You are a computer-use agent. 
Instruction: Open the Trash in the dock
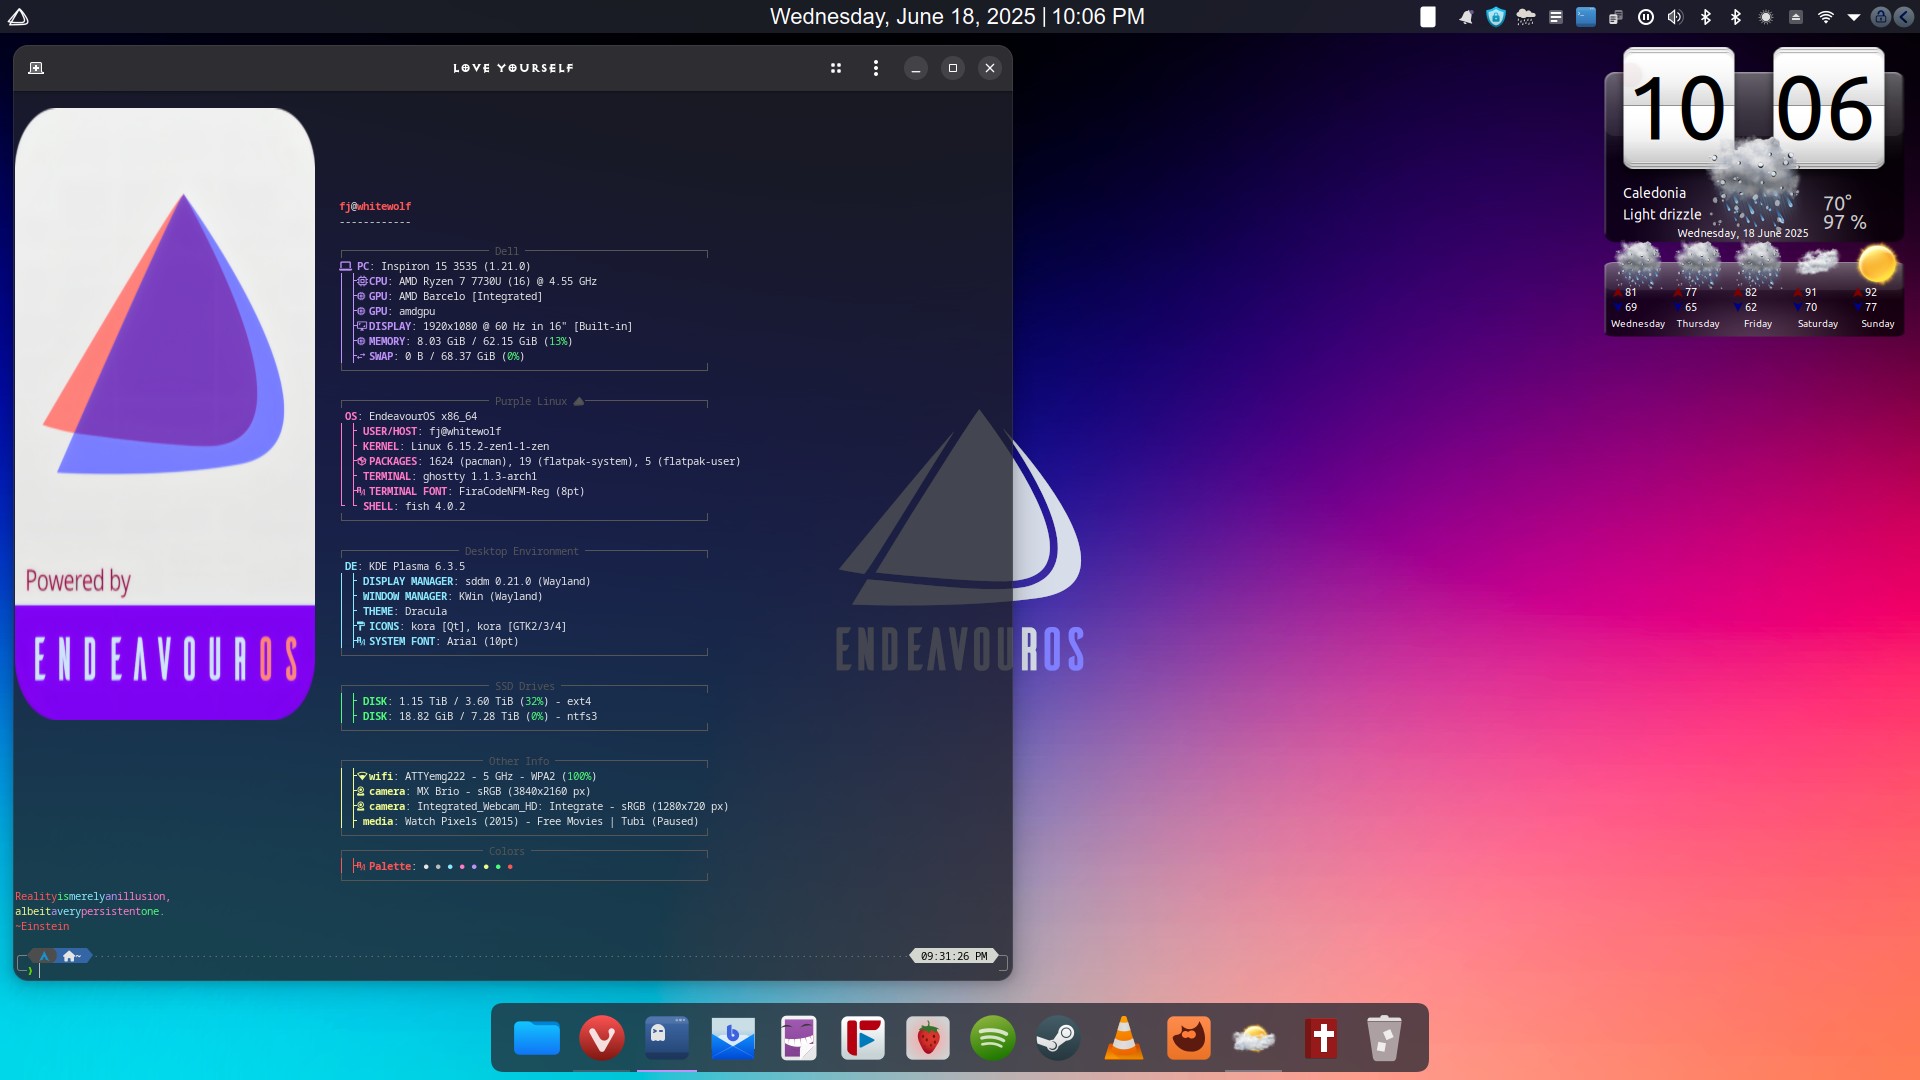click(1384, 1039)
